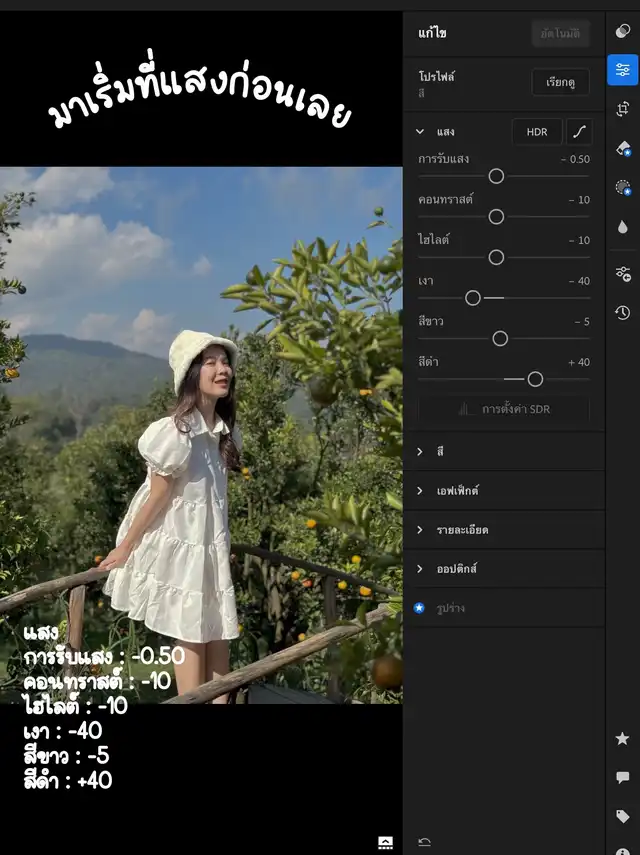Open the version history clock icon
Image resolution: width=640 pixels, height=855 pixels.
coord(623,313)
